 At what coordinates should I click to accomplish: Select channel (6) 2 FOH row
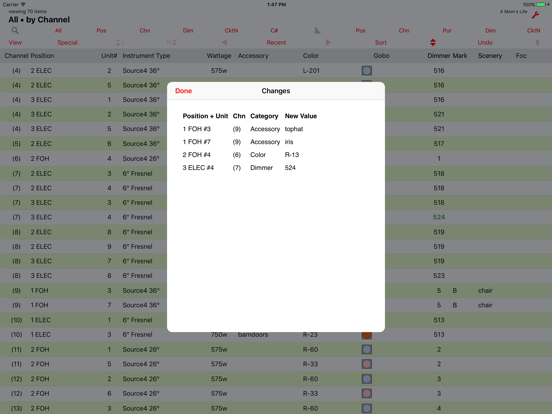coord(276,158)
